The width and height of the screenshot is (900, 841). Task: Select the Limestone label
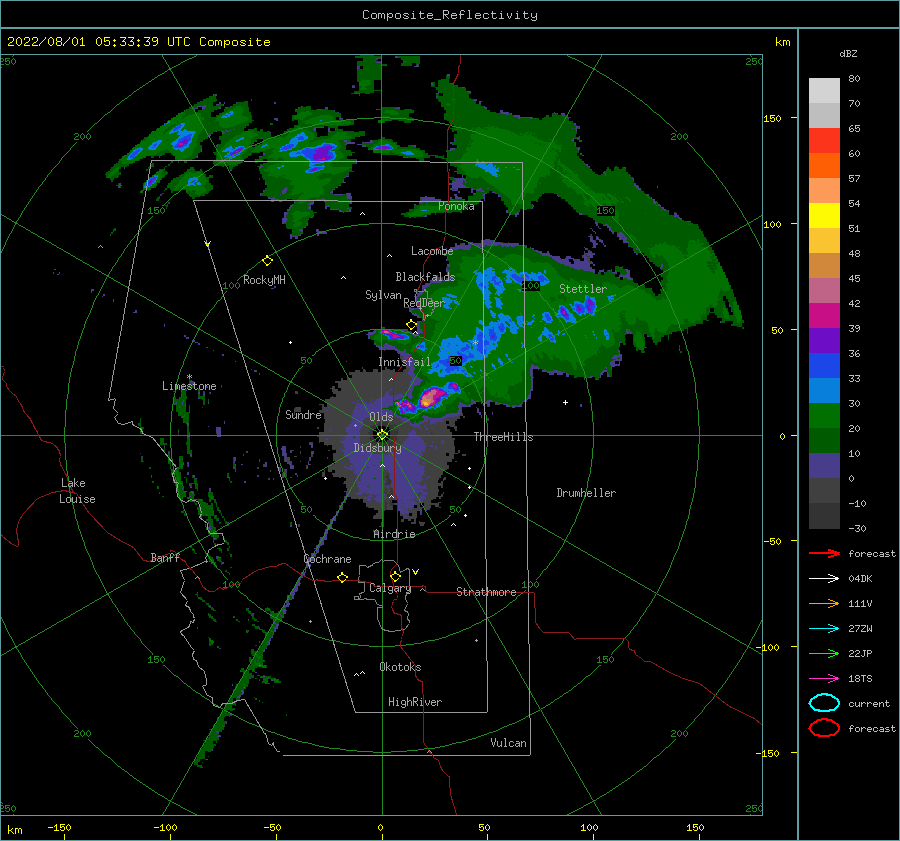coord(189,386)
